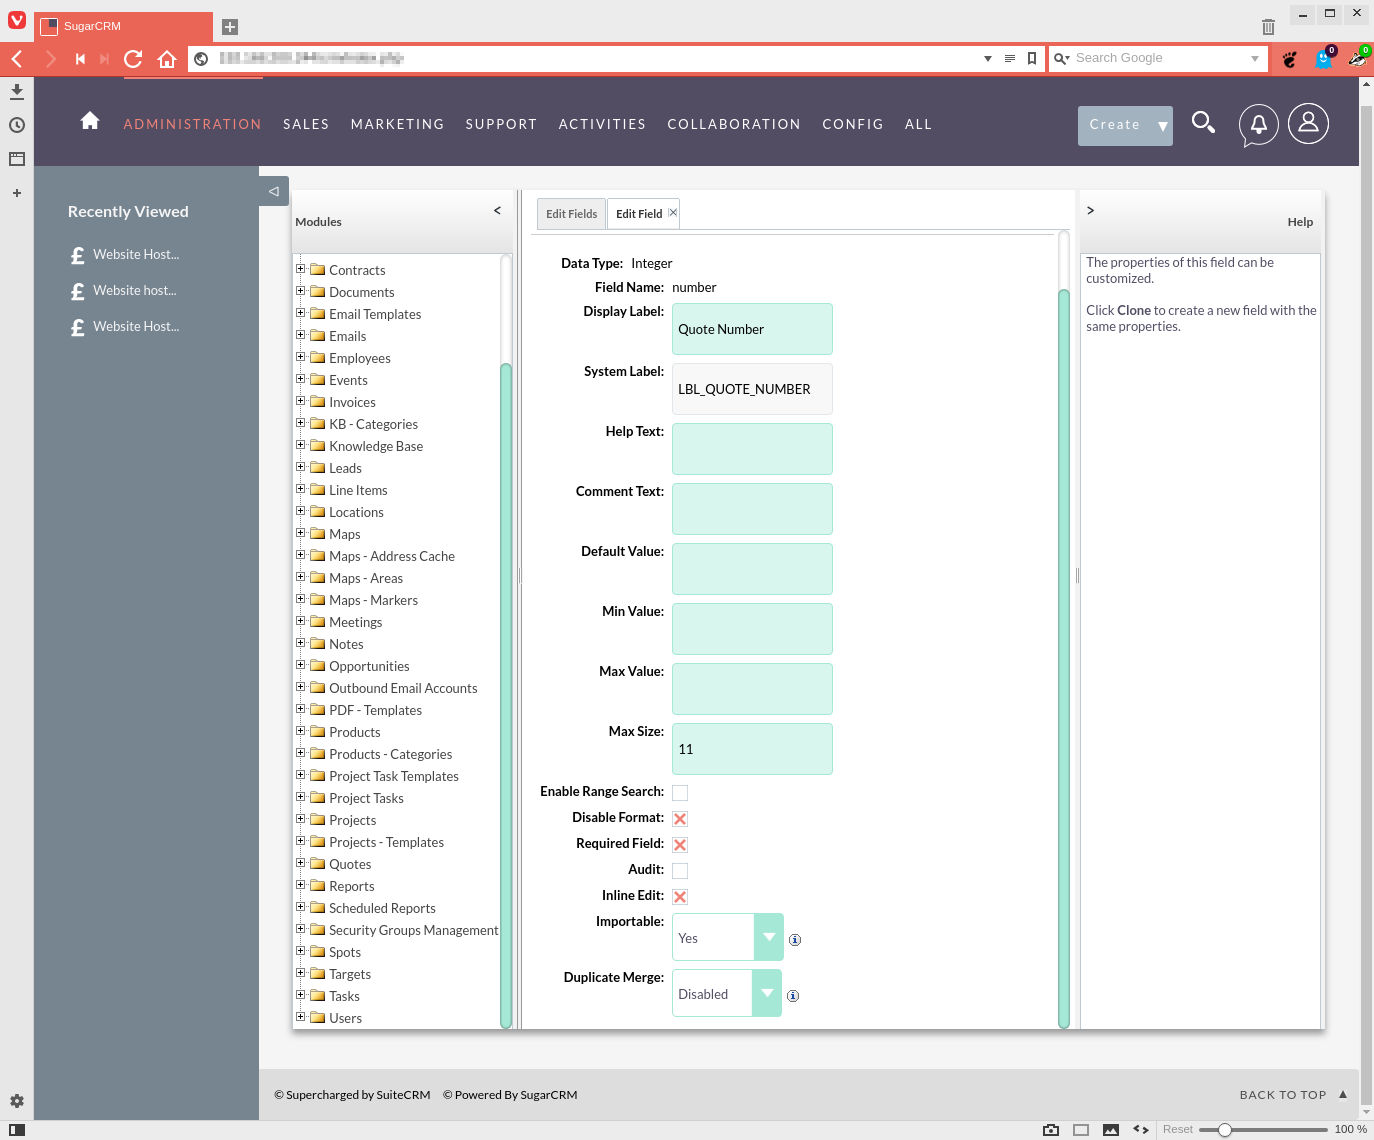
Task: Rewind to the first history page
Action: tap(80, 59)
